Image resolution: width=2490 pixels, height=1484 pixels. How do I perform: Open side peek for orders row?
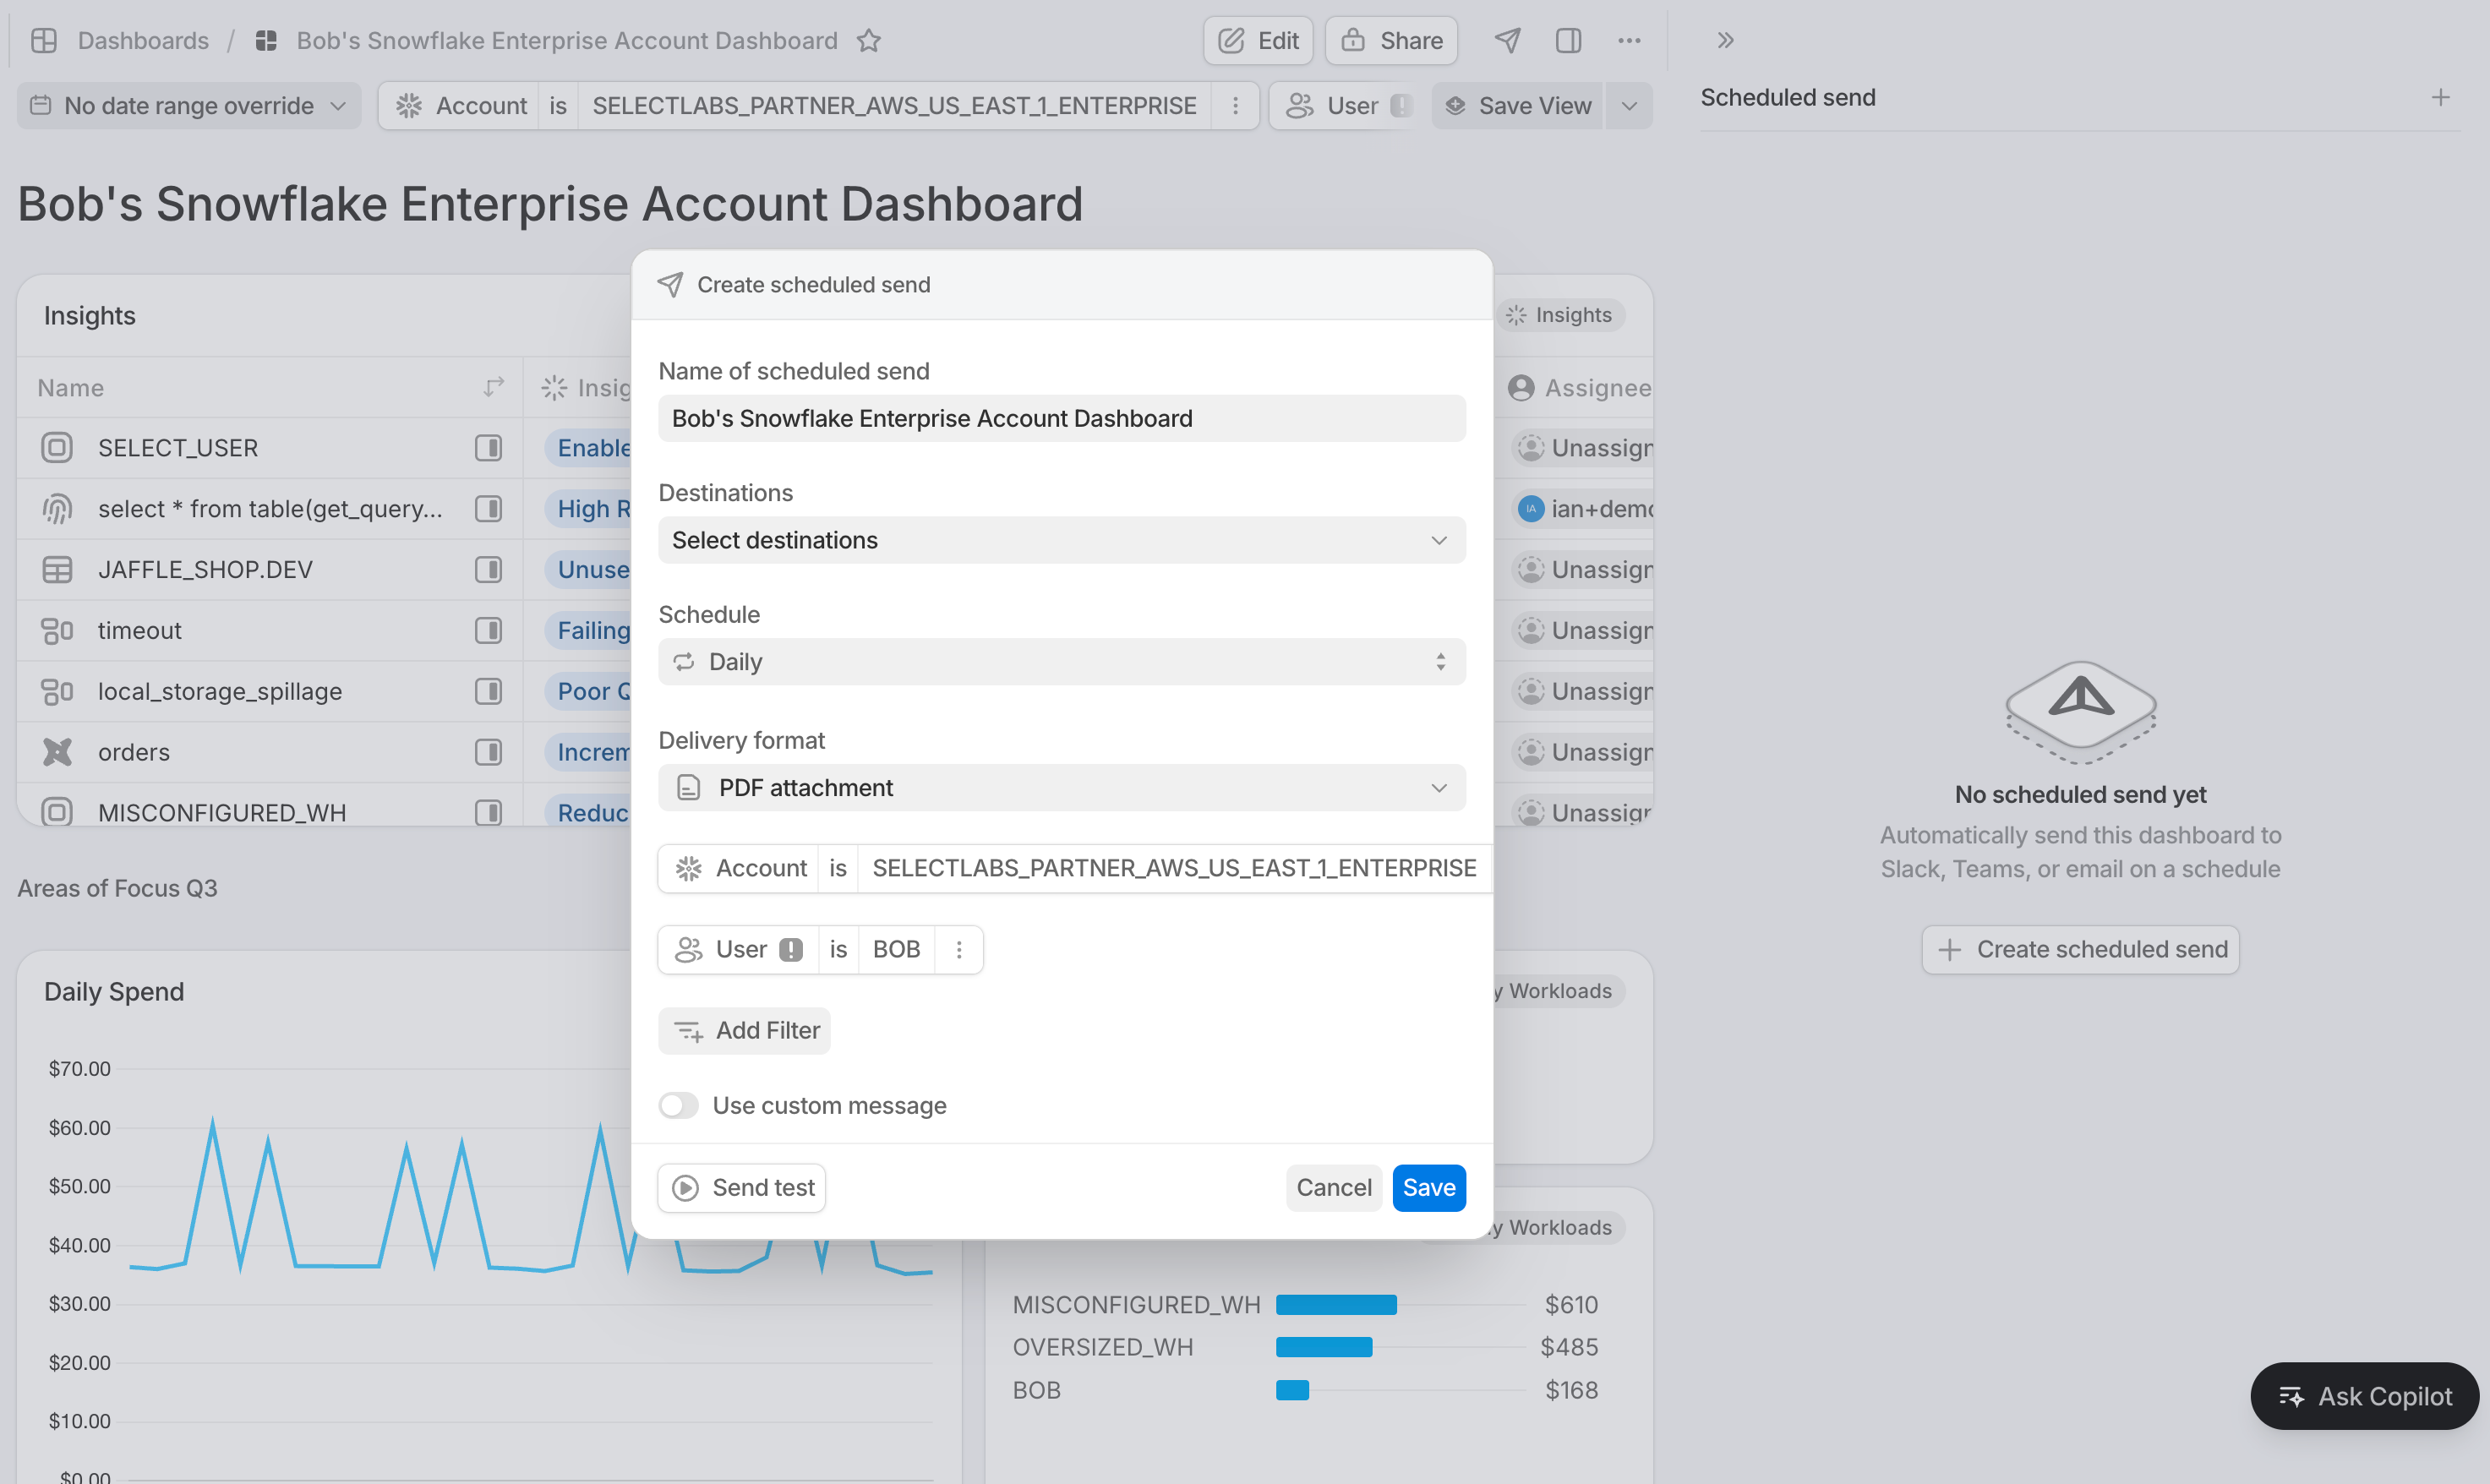[x=488, y=752]
